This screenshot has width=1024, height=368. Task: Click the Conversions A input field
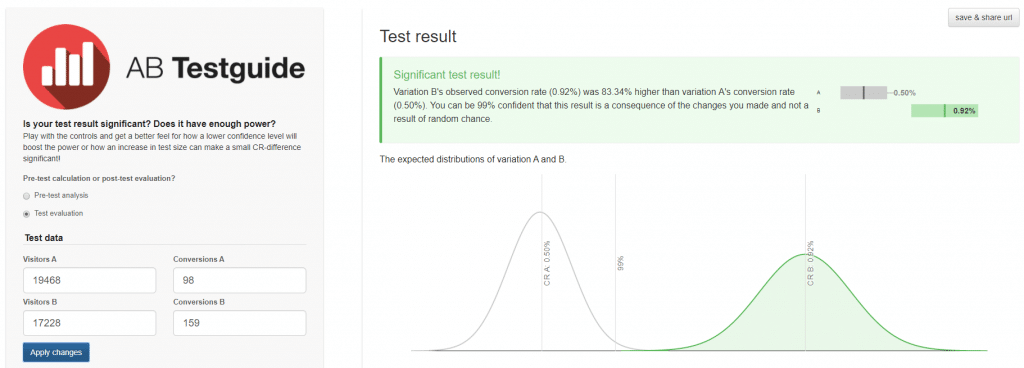239,281
